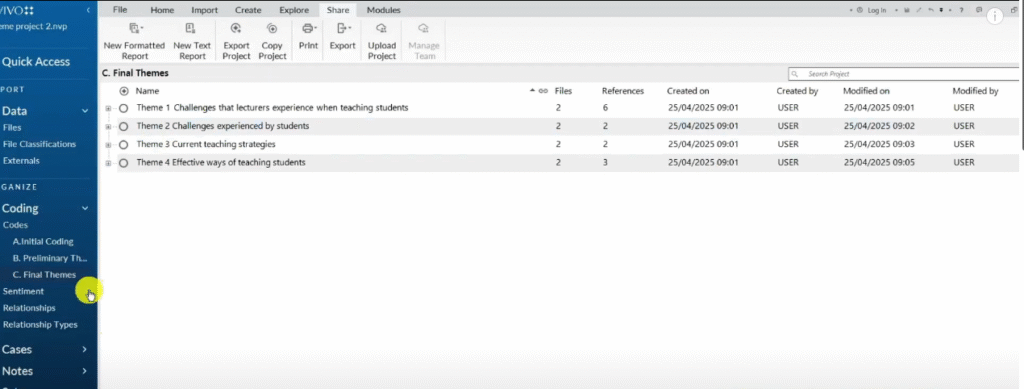Screen dimensions: 1024x389
Task: Select the circle for Theme 2 row
Action: (123, 127)
